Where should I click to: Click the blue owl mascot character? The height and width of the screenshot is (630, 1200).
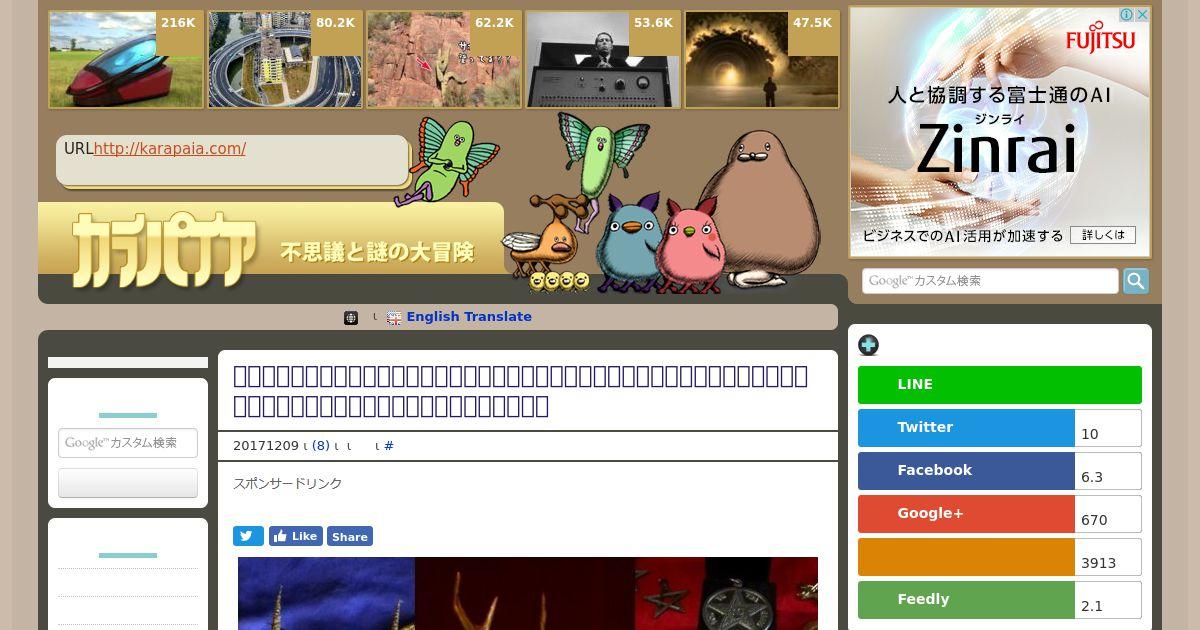pyautogui.click(x=626, y=242)
